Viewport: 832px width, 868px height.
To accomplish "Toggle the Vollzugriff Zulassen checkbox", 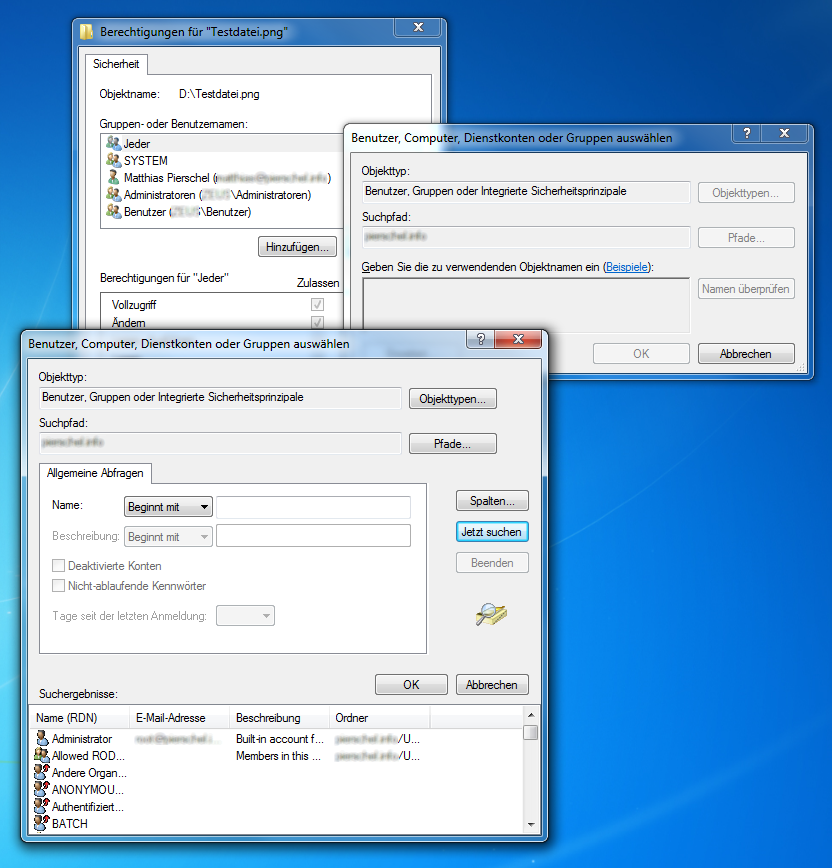I will coord(317,304).
